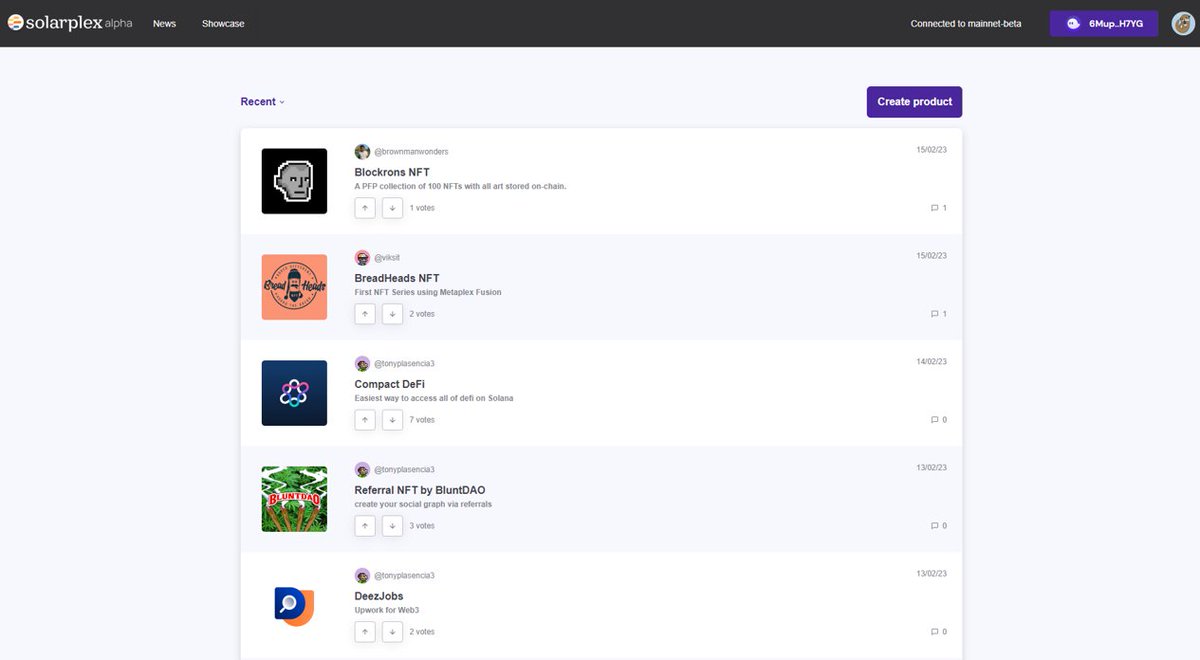Image resolution: width=1200 pixels, height=660 pixels.
Task: Go to the Showcase page
Action: pos(223,23)
